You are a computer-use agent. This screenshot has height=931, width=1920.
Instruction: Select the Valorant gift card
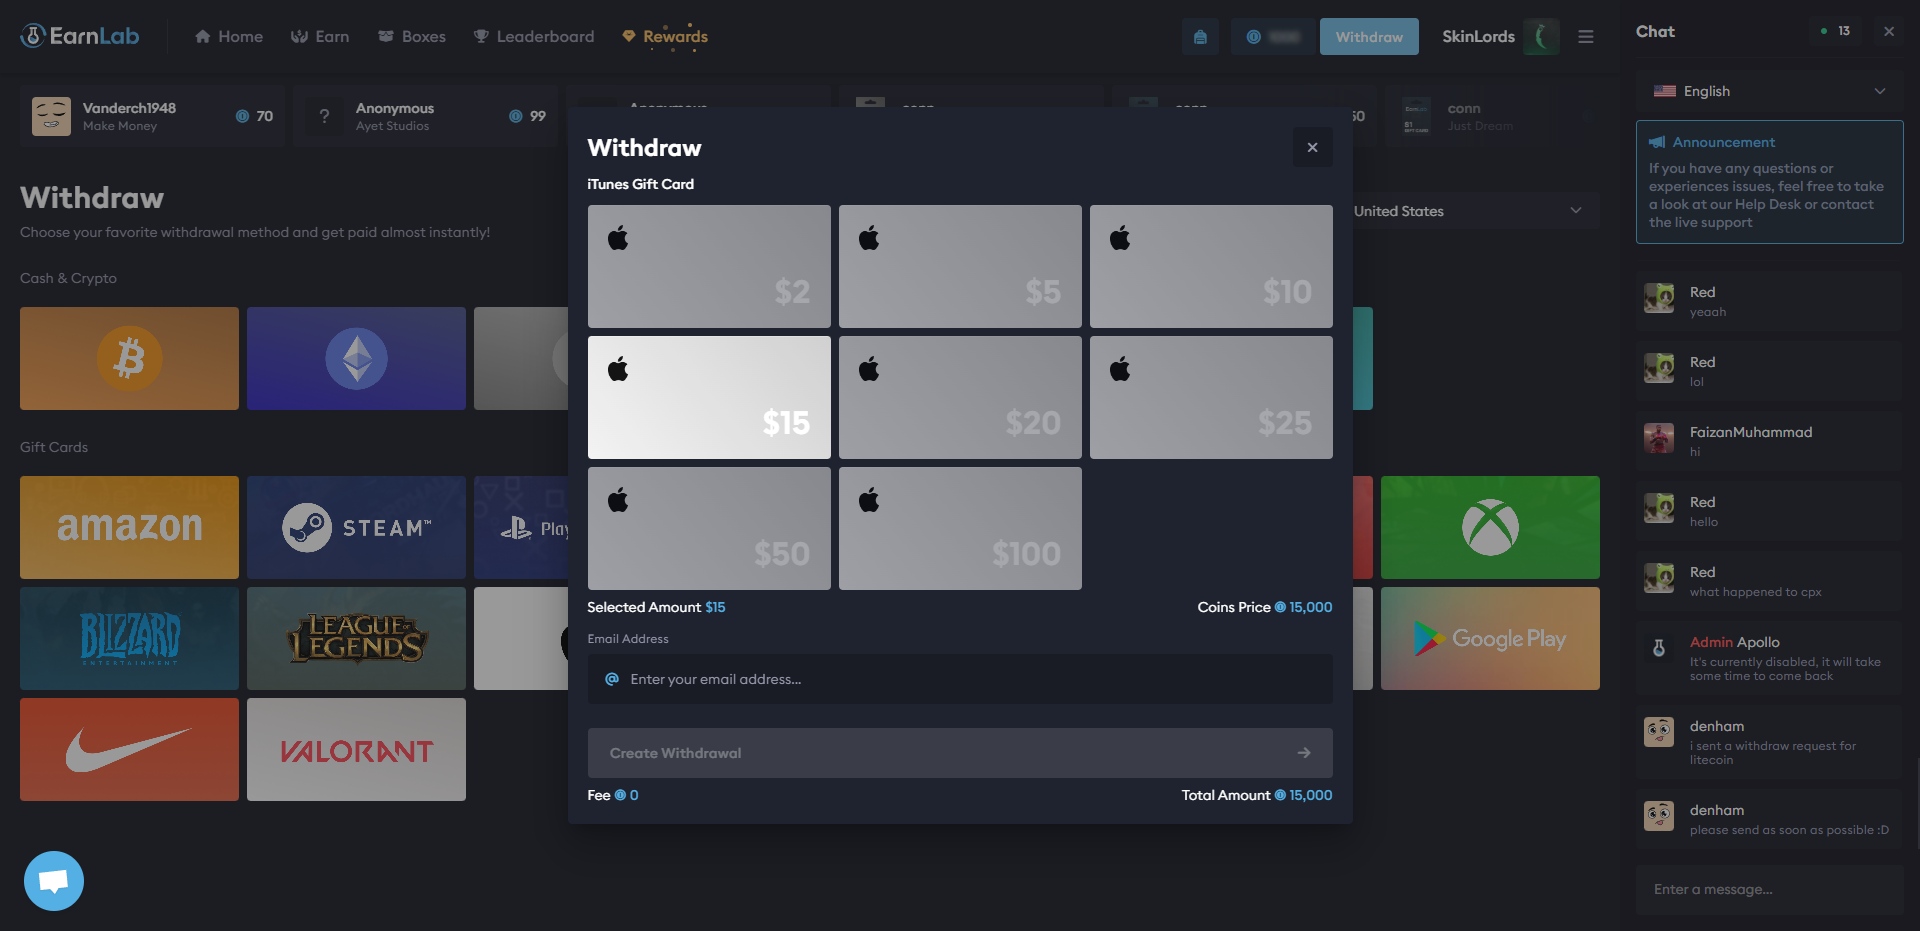point(356,749)
